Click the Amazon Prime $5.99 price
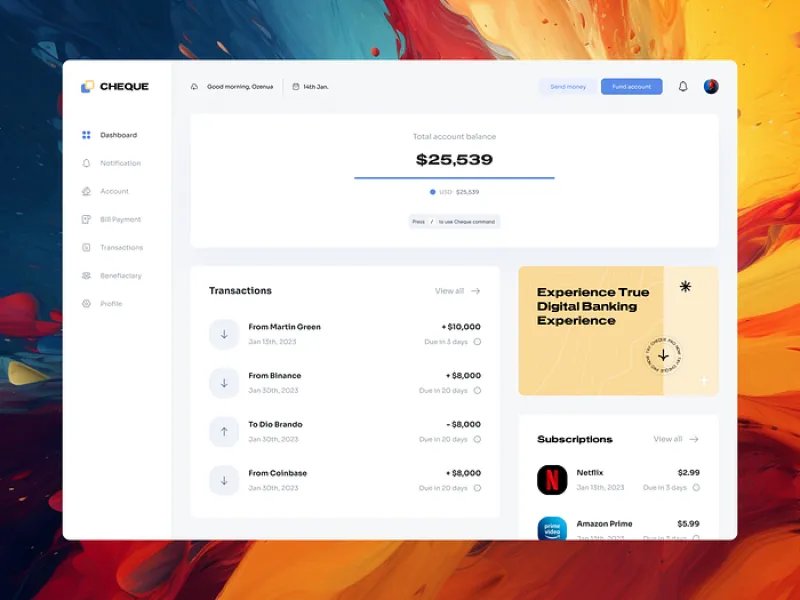 [689, 524]
